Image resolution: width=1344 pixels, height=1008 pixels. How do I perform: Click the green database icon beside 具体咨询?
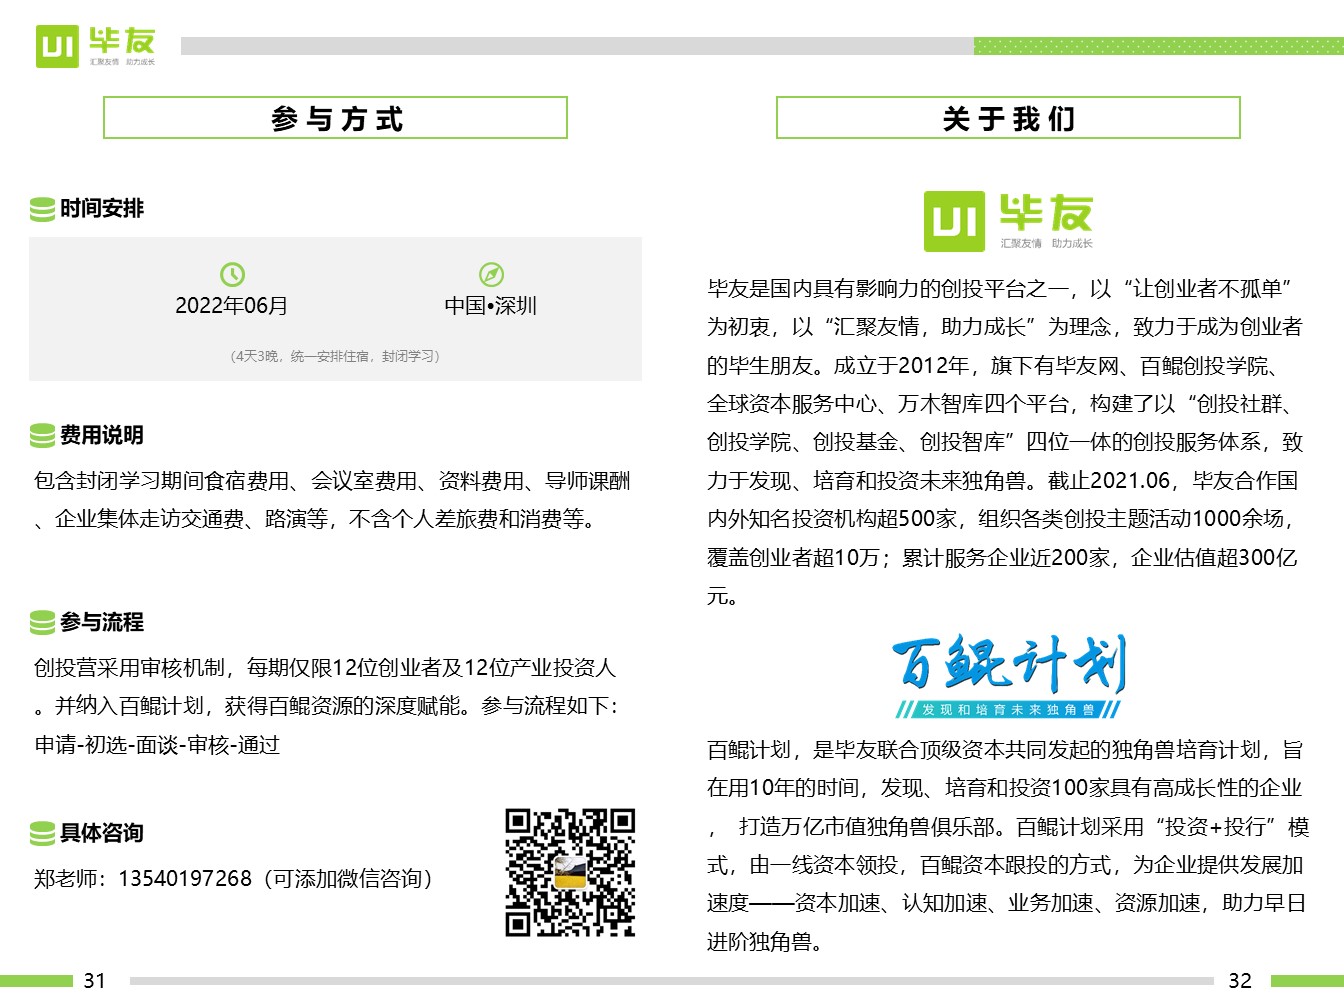42,833
